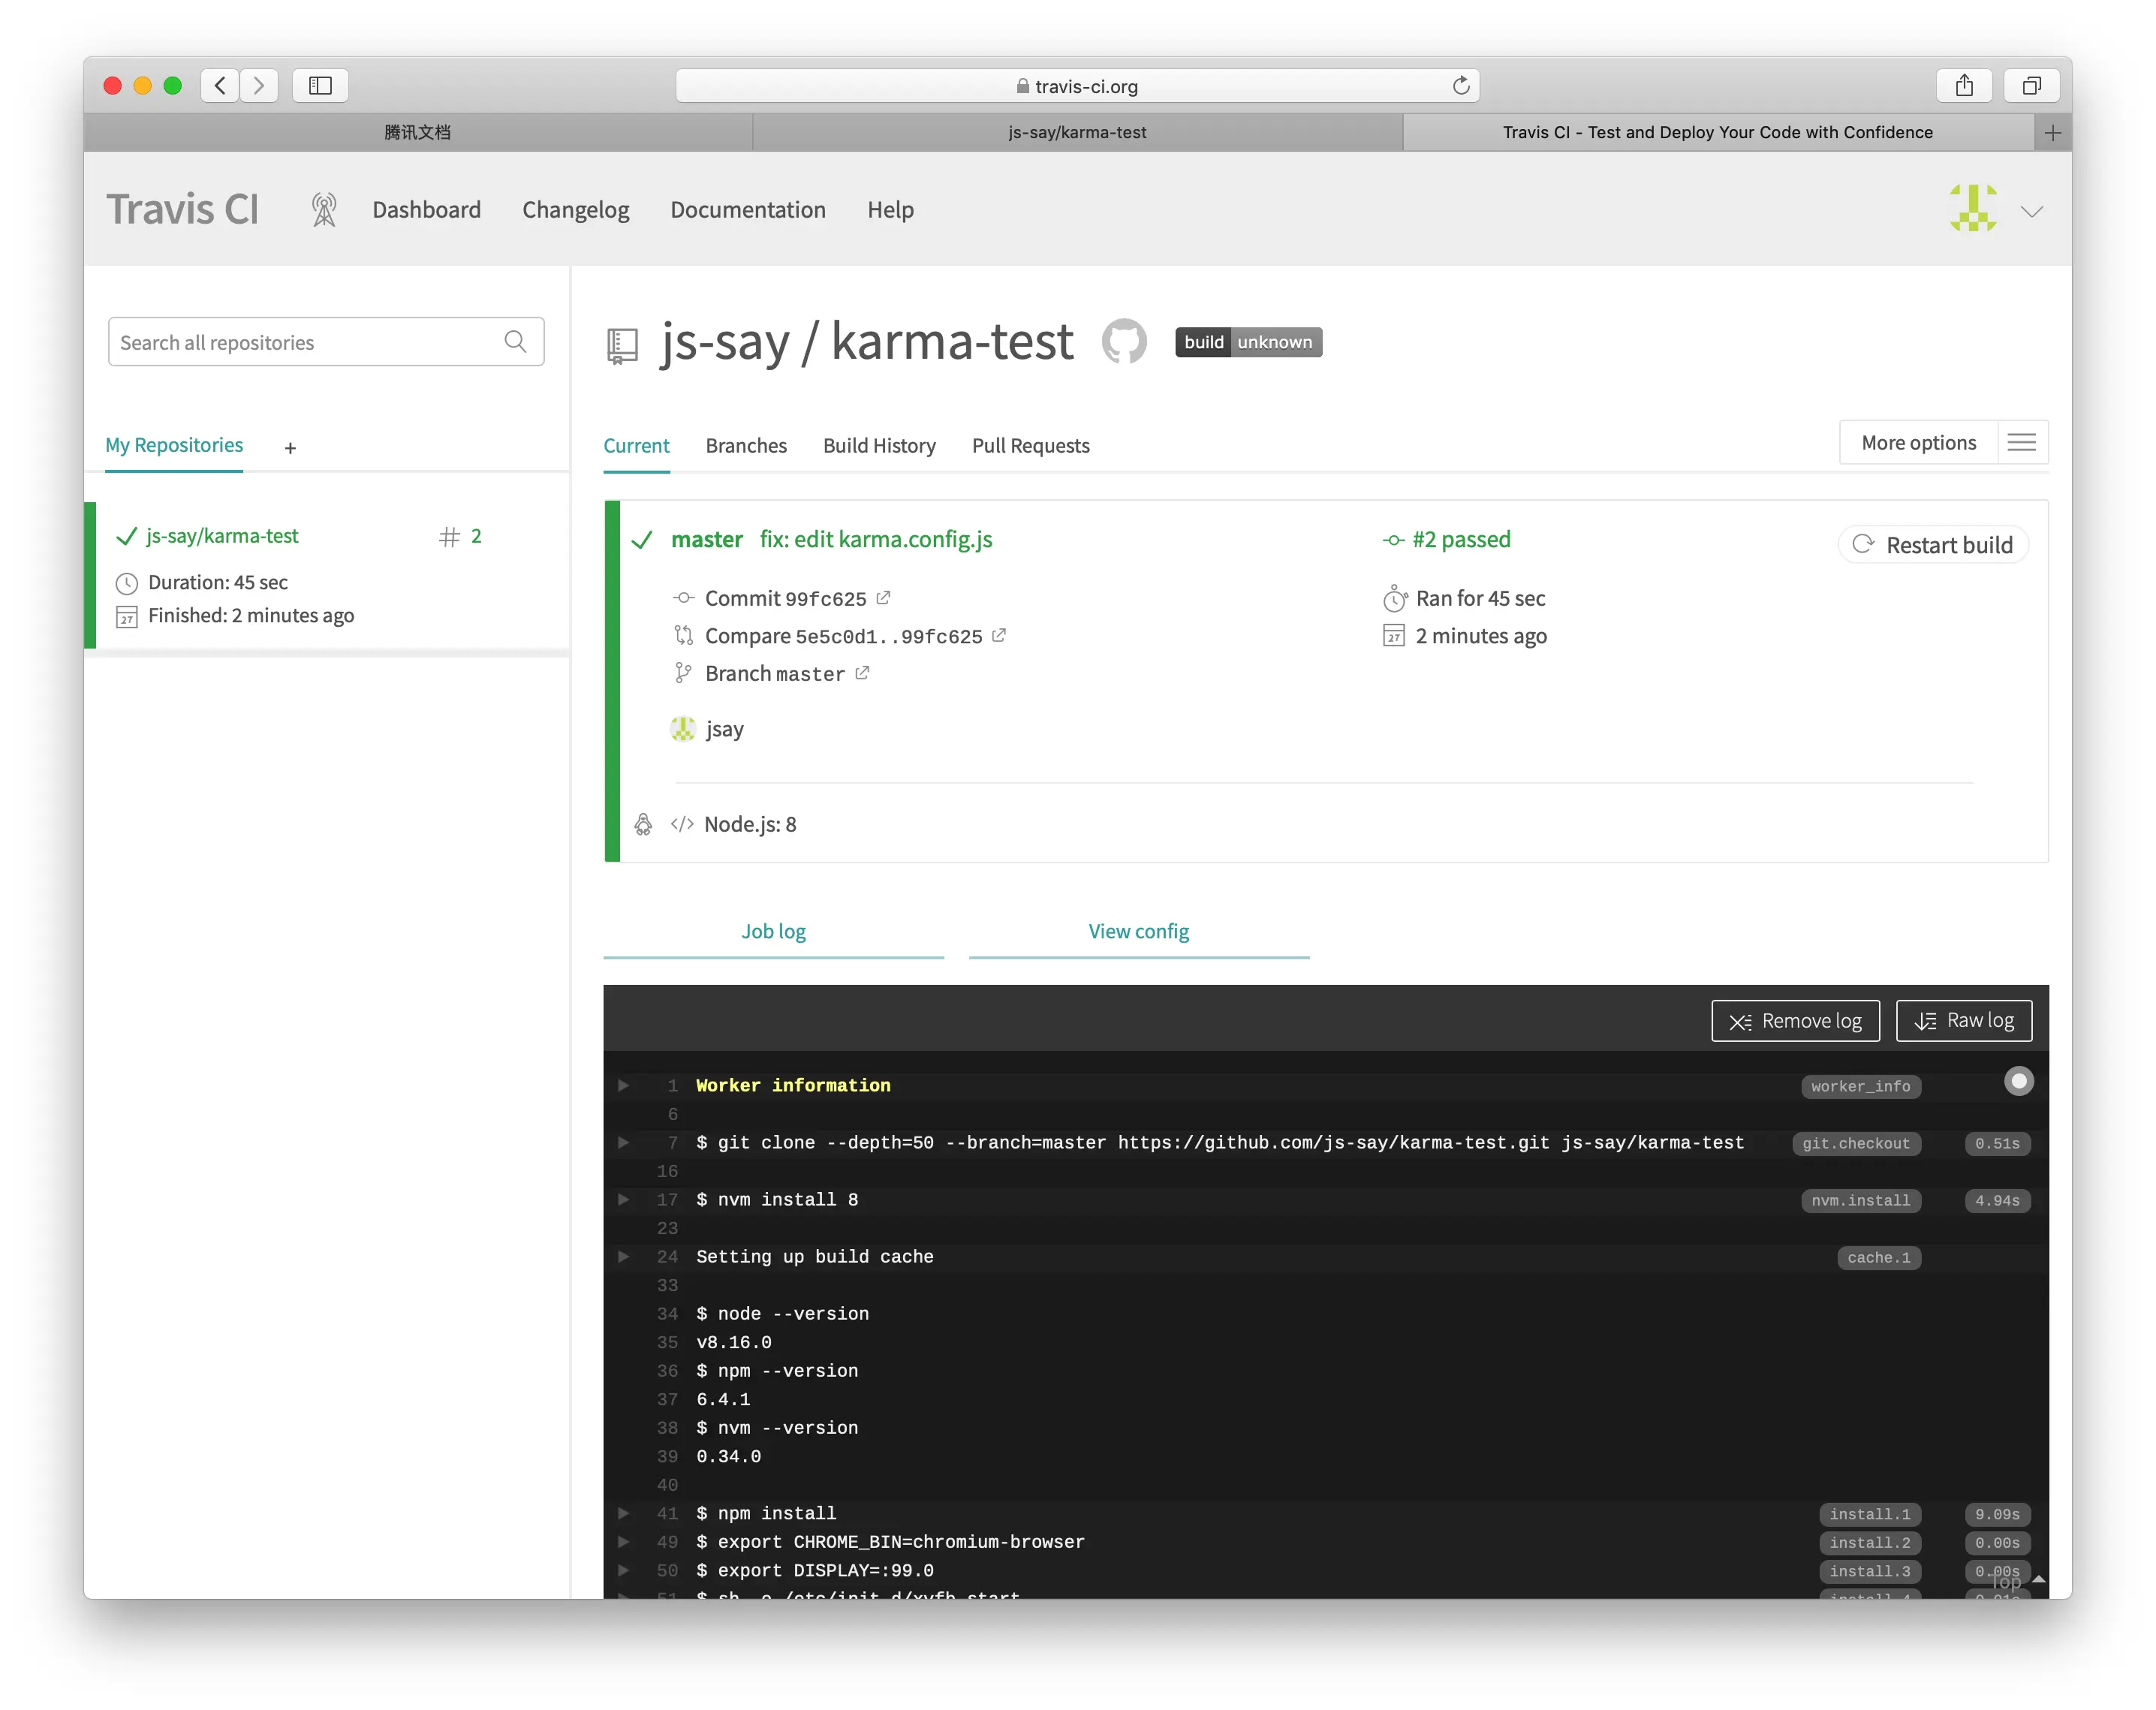Viewport: 2156px width, 1710px height.
Task: Select the Job log tab
Action: 773,932
